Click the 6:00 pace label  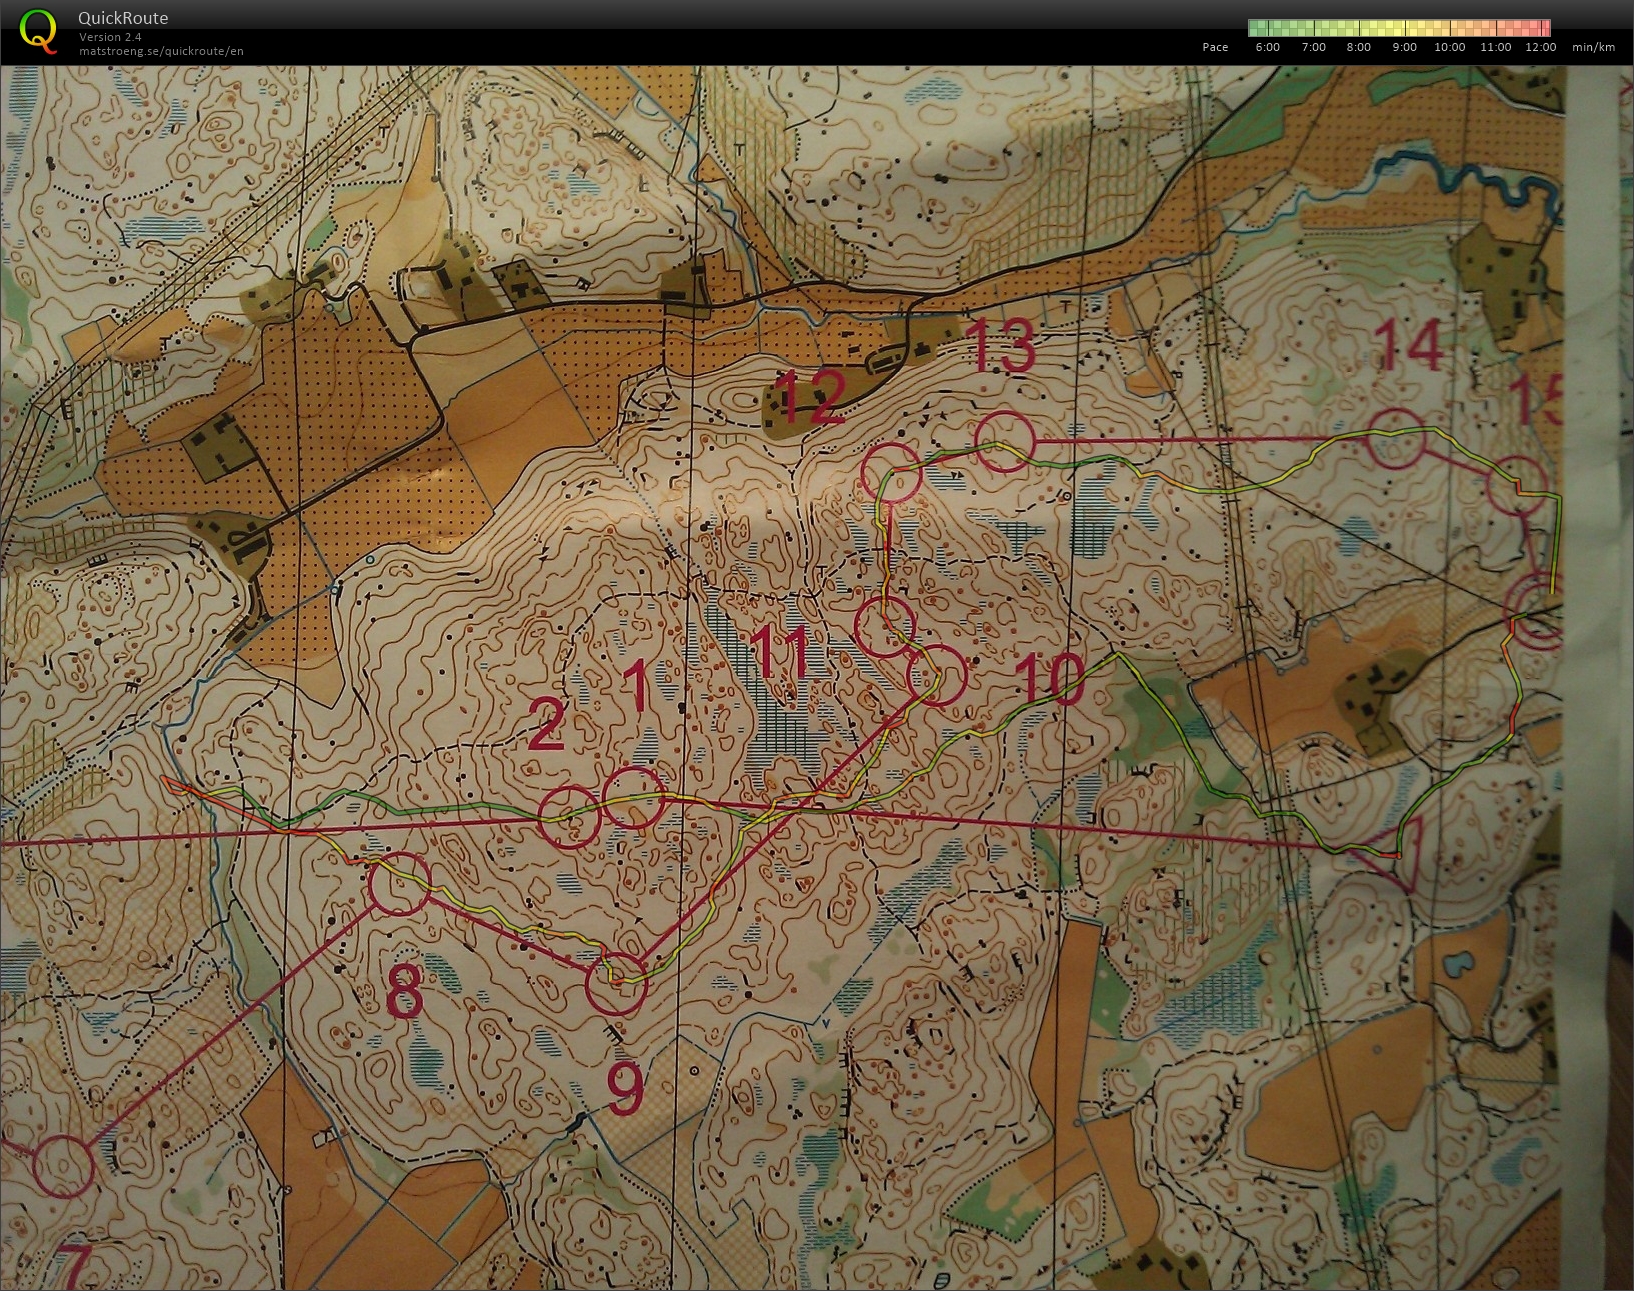click(1267, 47)
